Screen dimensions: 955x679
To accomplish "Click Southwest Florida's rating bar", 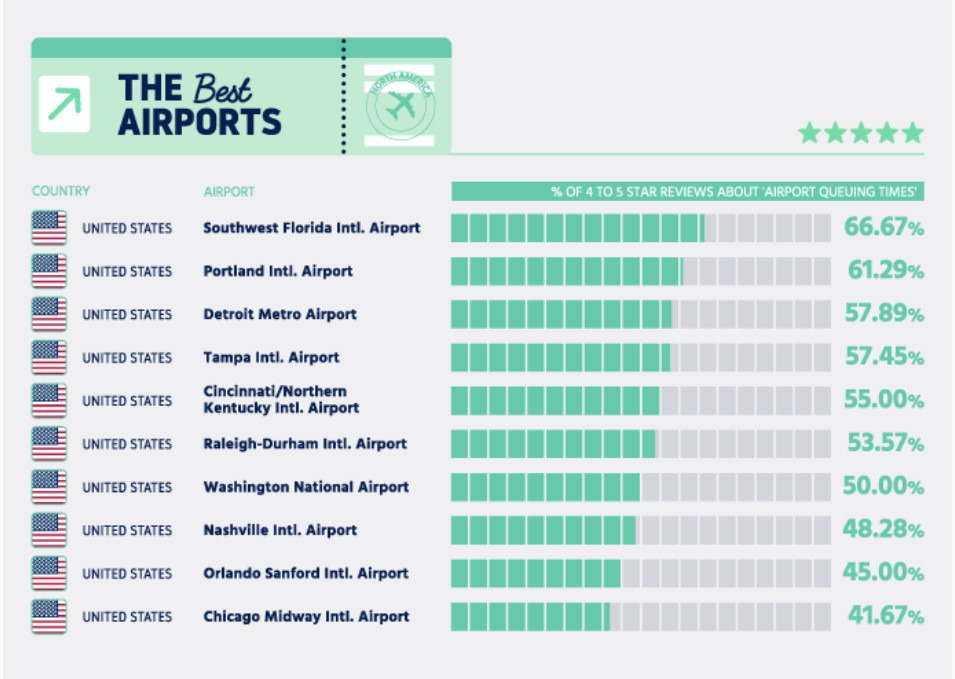I will point(641,228).
